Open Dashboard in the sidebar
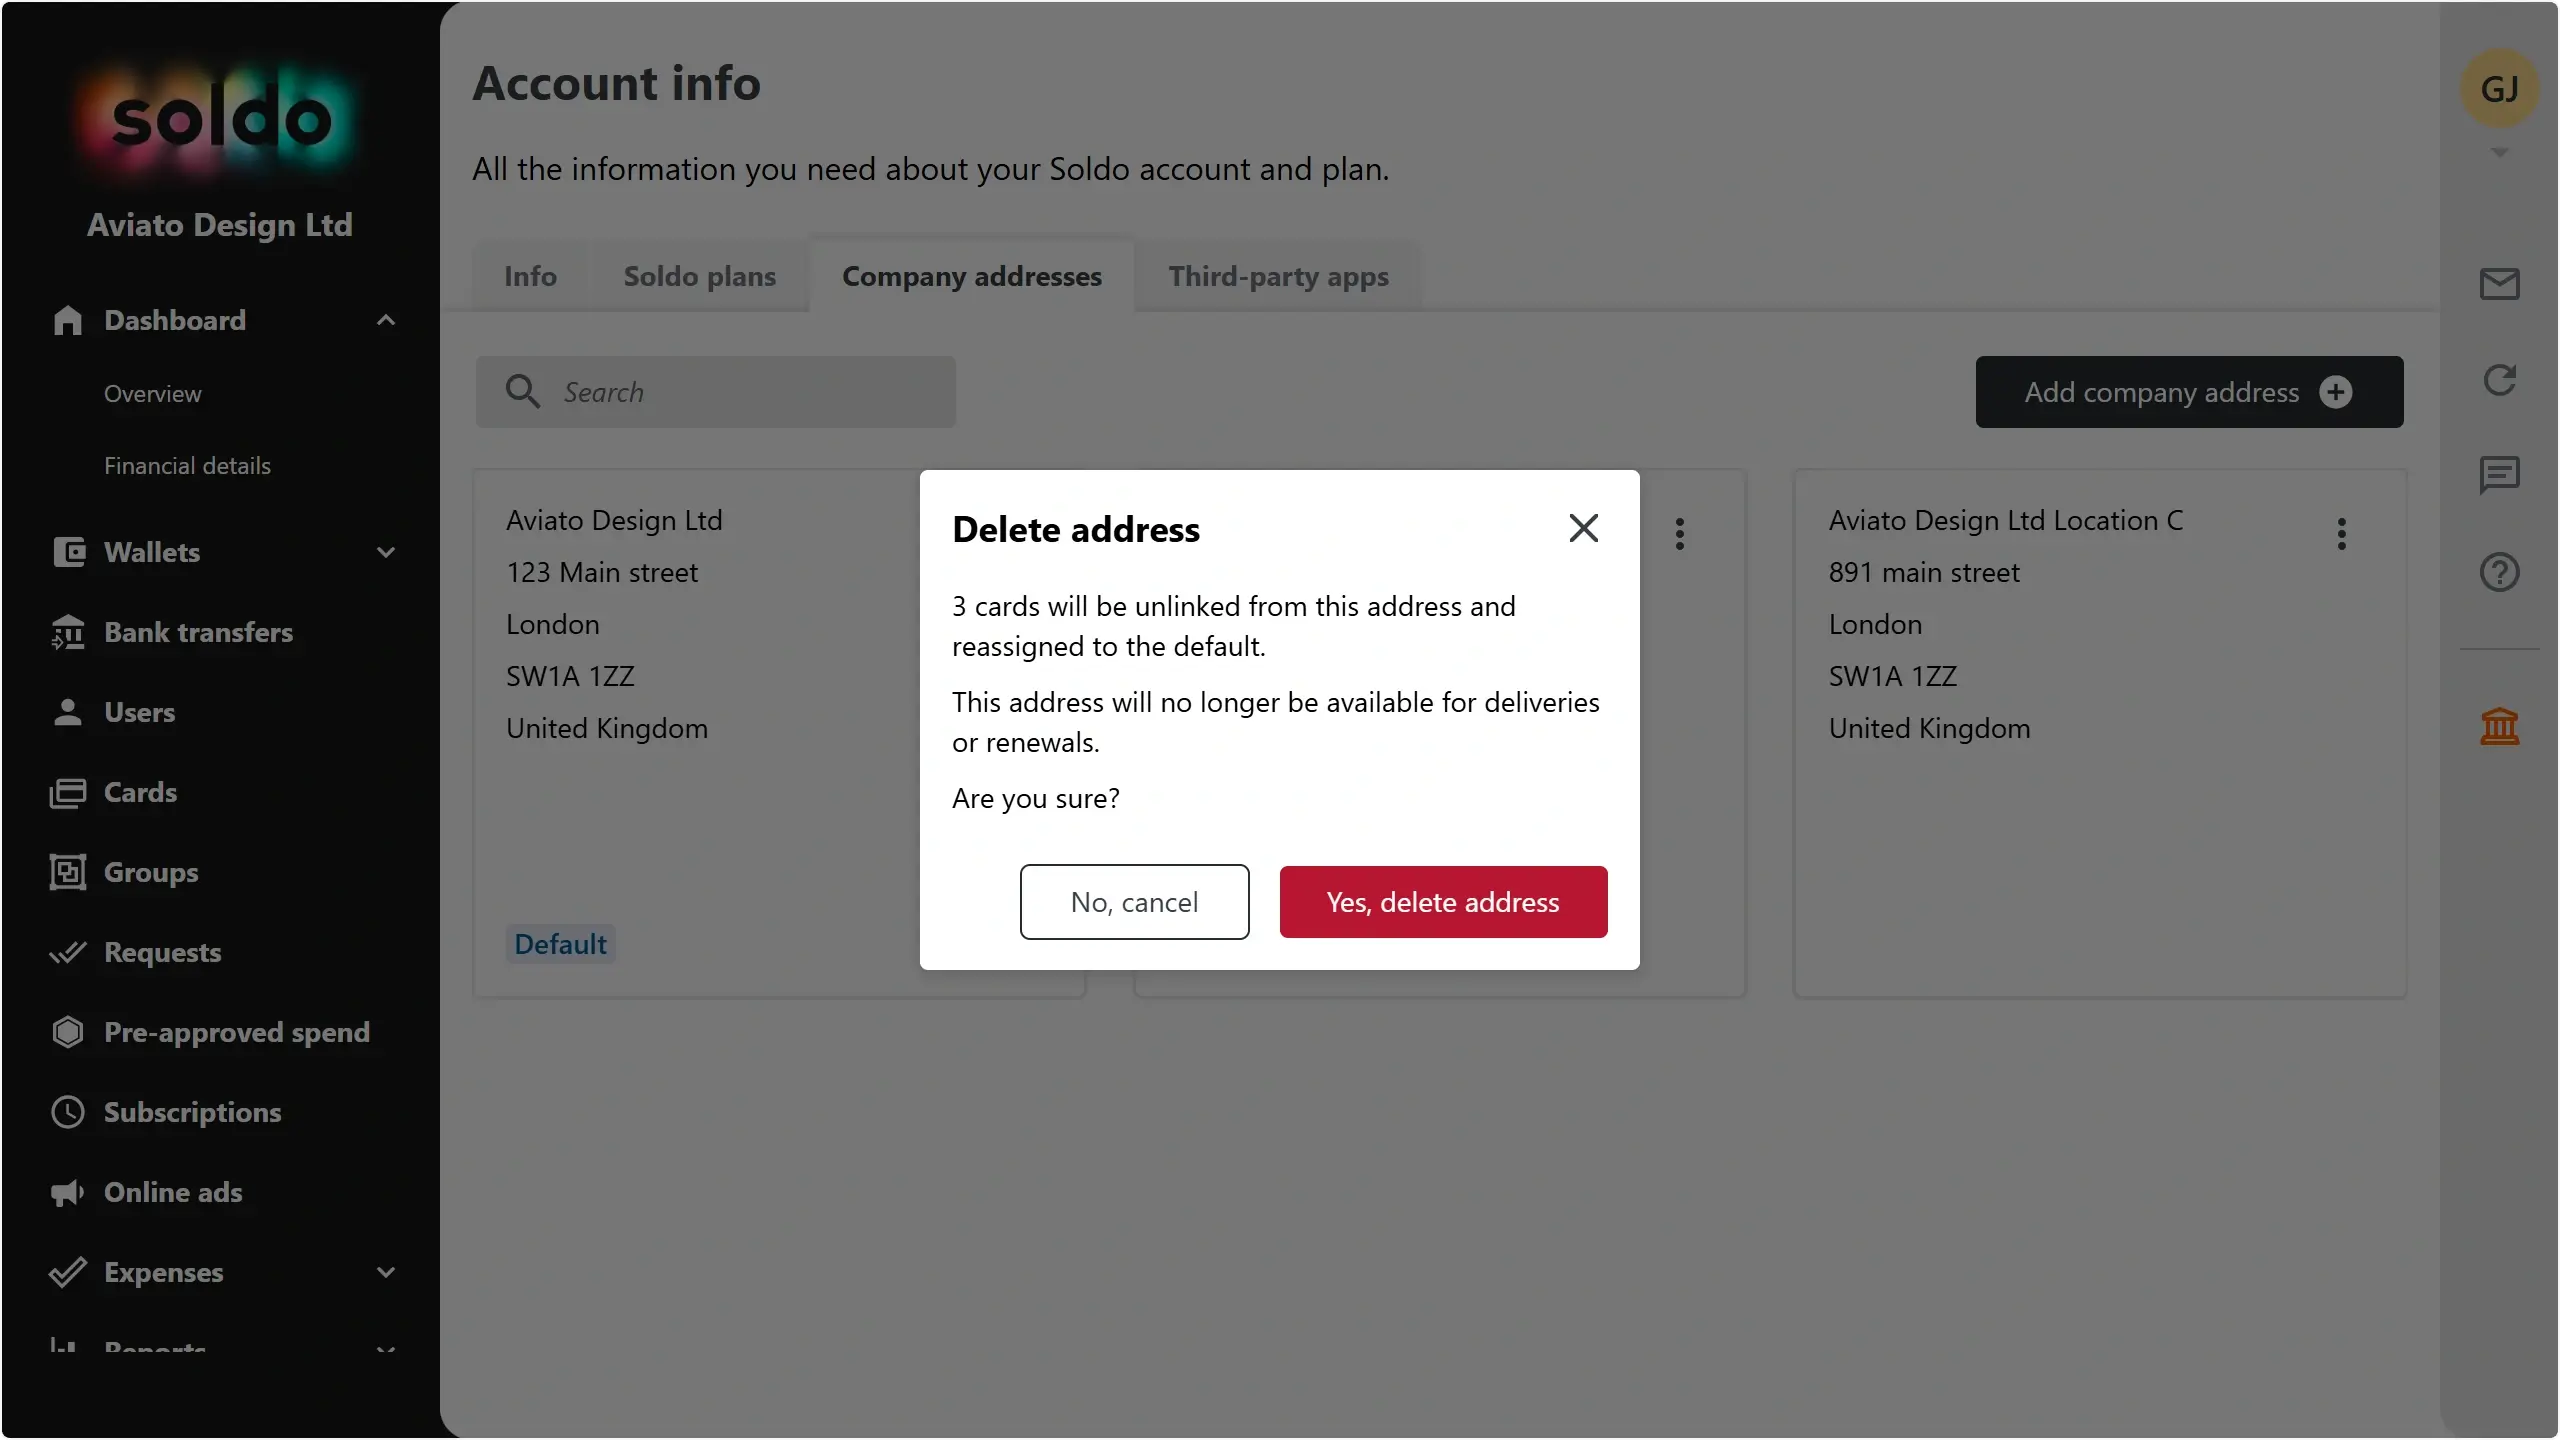This screenshot has height=1440, width=2560. [175, 320]
